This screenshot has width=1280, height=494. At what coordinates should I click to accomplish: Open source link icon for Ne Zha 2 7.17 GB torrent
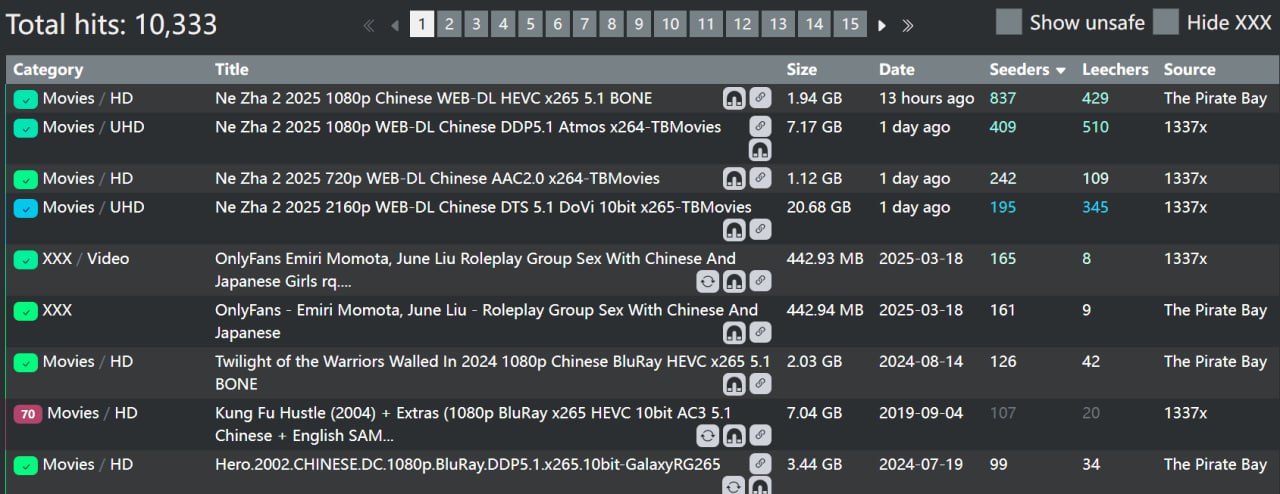pyautogui.click(x=761, y=127)
